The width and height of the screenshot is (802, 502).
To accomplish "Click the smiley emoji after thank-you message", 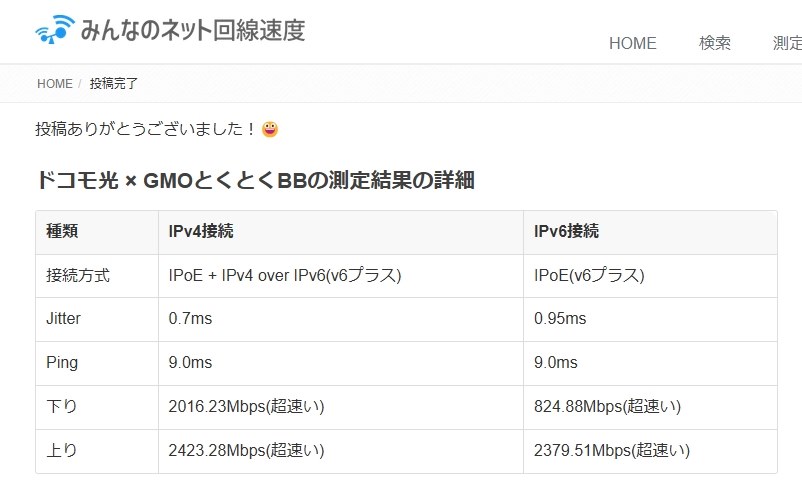I will pyautogui.click(x=270, y=129).
